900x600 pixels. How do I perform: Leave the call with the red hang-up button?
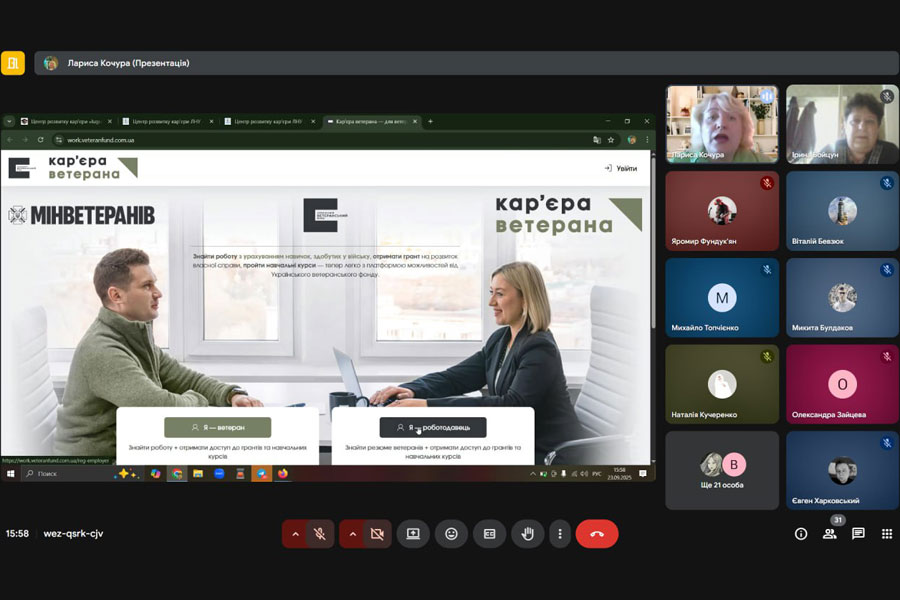pos(597,534)
